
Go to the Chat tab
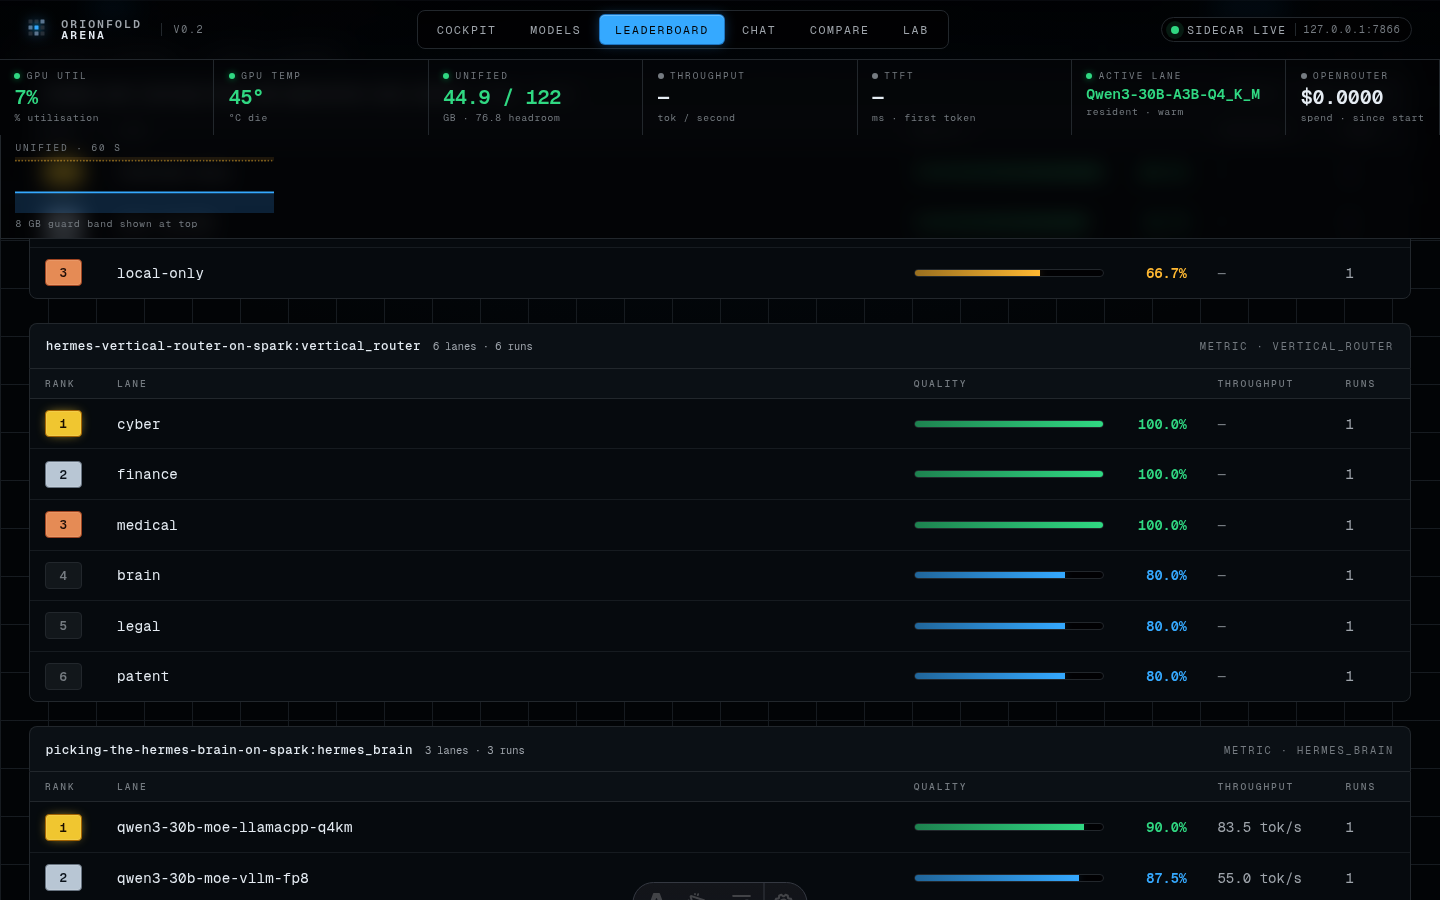coord(759,30)
